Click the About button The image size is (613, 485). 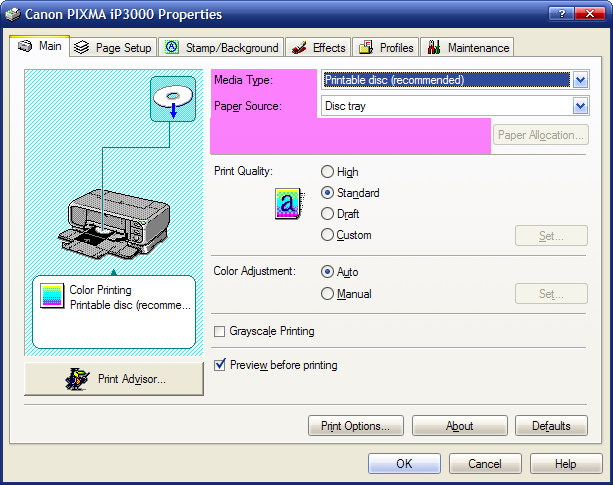coord(460,426)
